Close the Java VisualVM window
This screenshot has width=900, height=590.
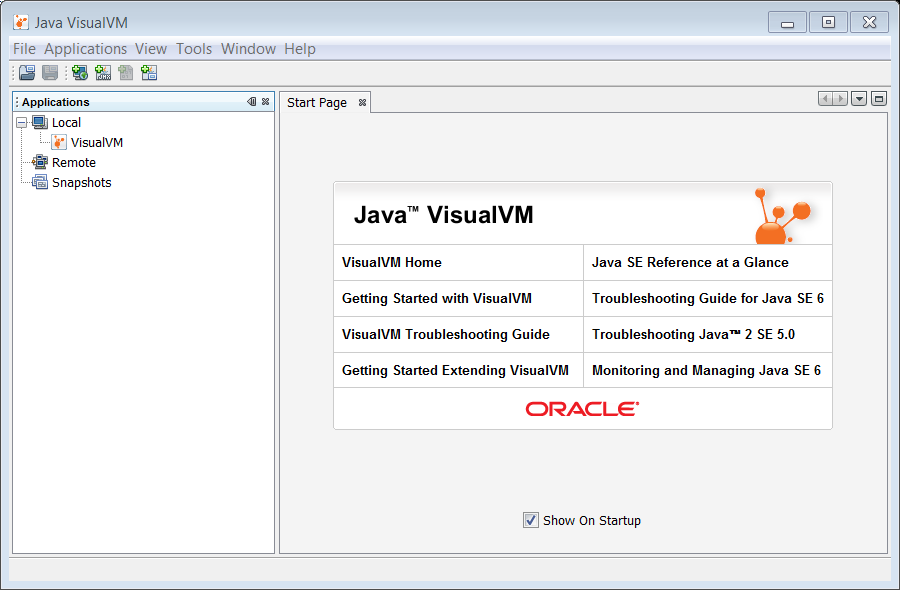point(870,22)
